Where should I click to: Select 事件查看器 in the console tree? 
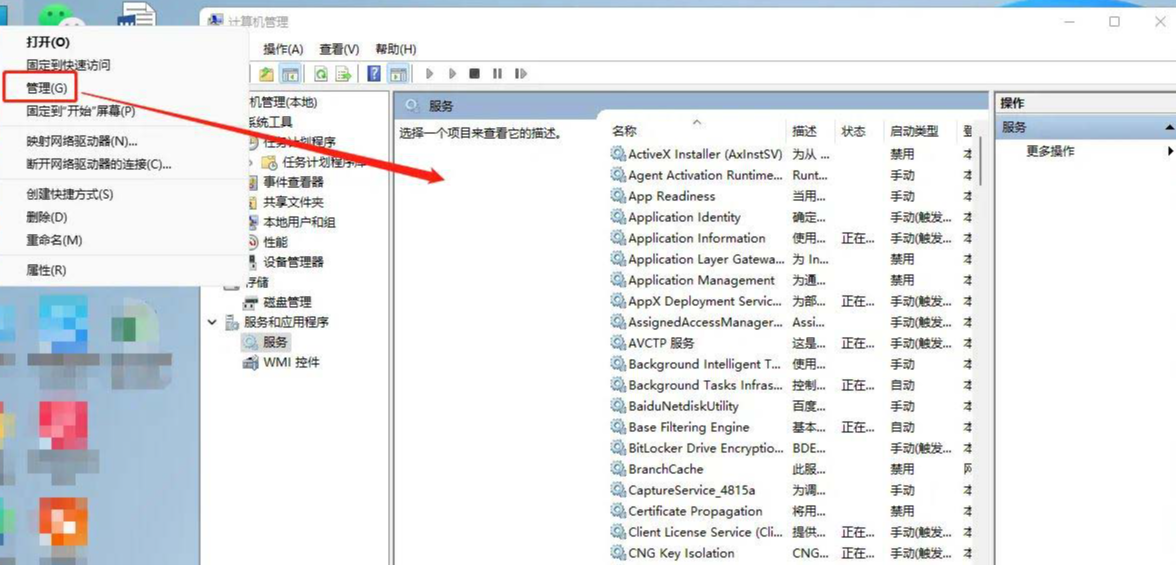click(x=293, y=182)
